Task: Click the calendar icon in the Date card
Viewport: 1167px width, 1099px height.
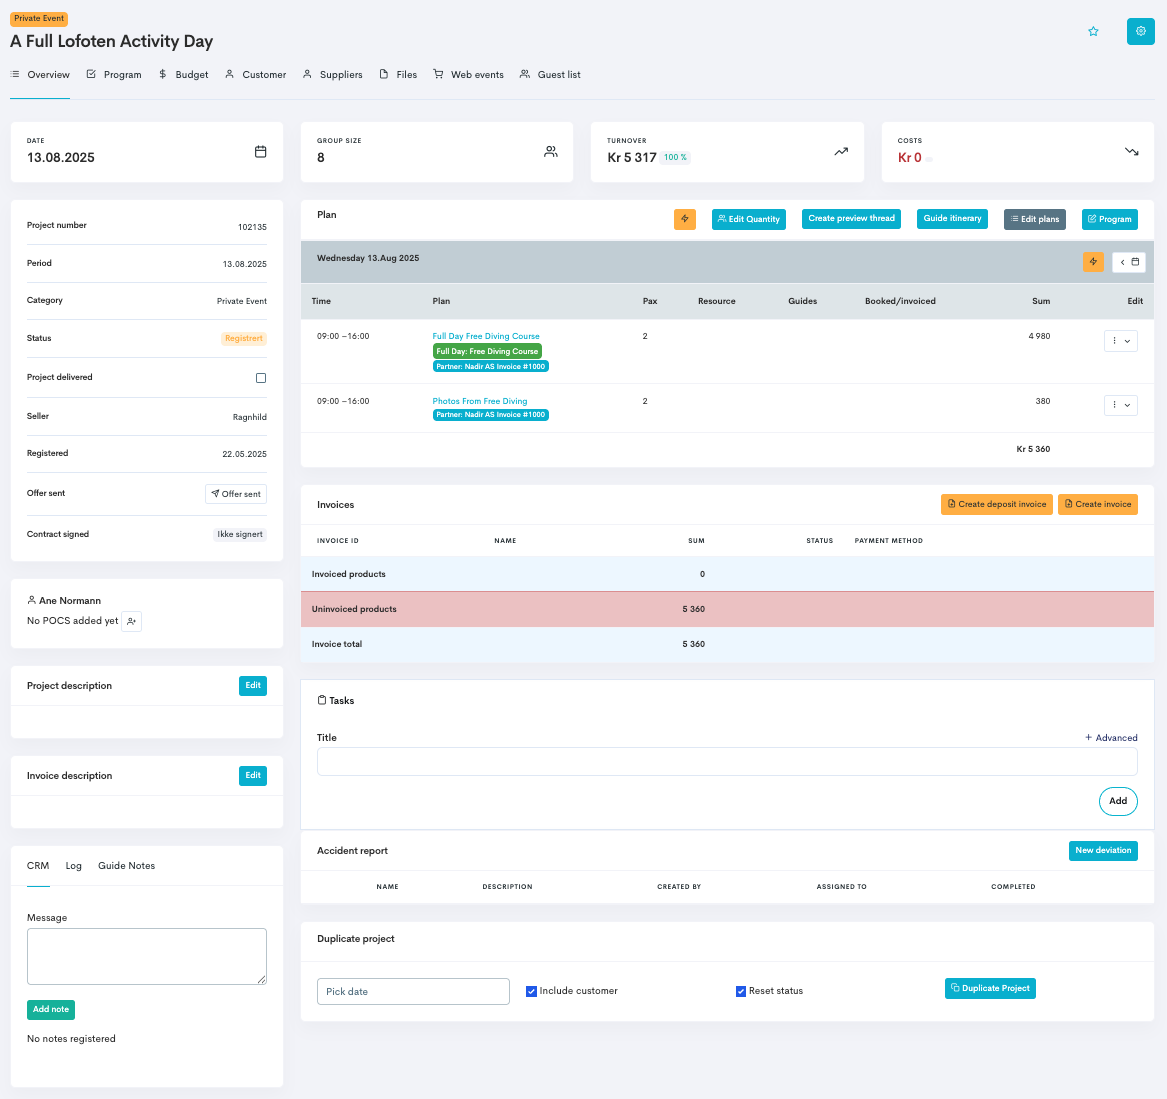Action: tap(261, 152)
